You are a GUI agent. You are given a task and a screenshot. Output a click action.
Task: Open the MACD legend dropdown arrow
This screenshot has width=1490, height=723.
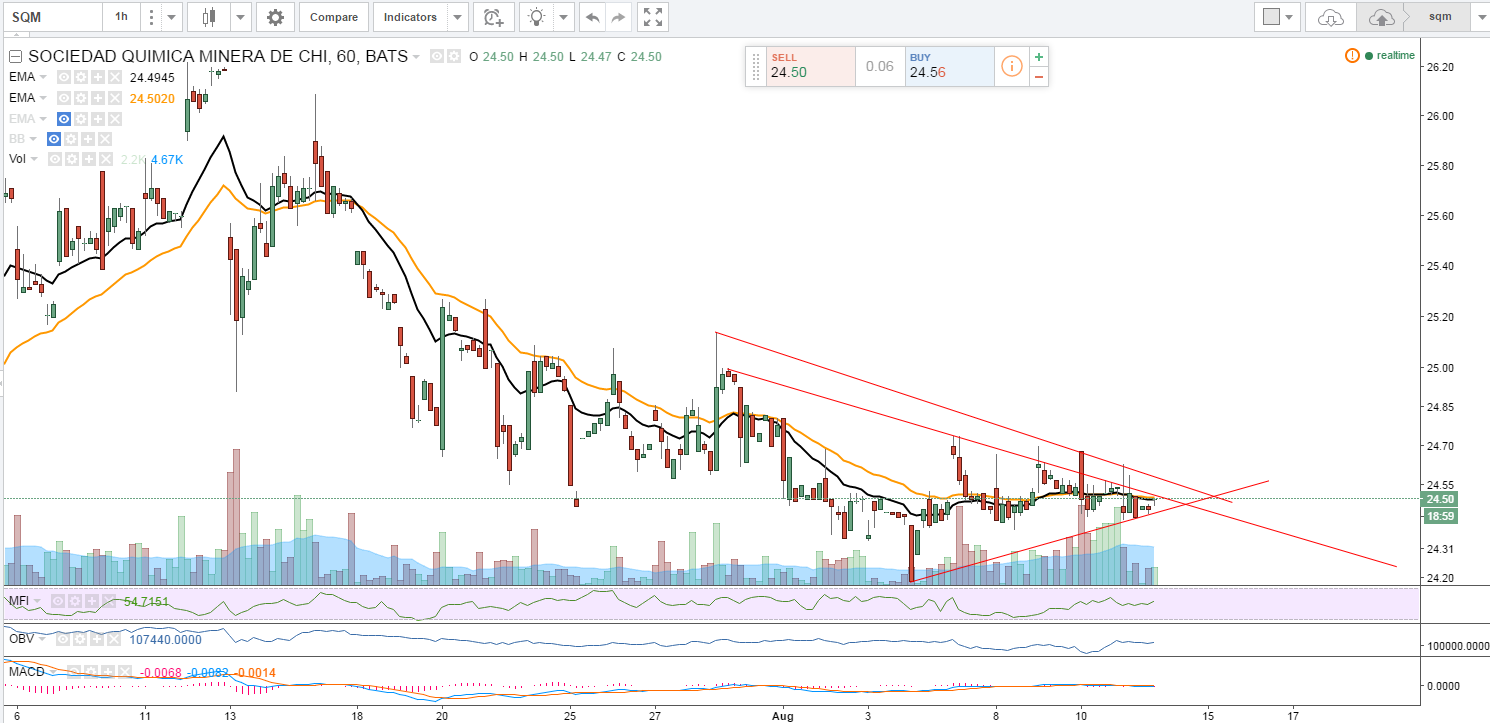click(x=55, y=672)
